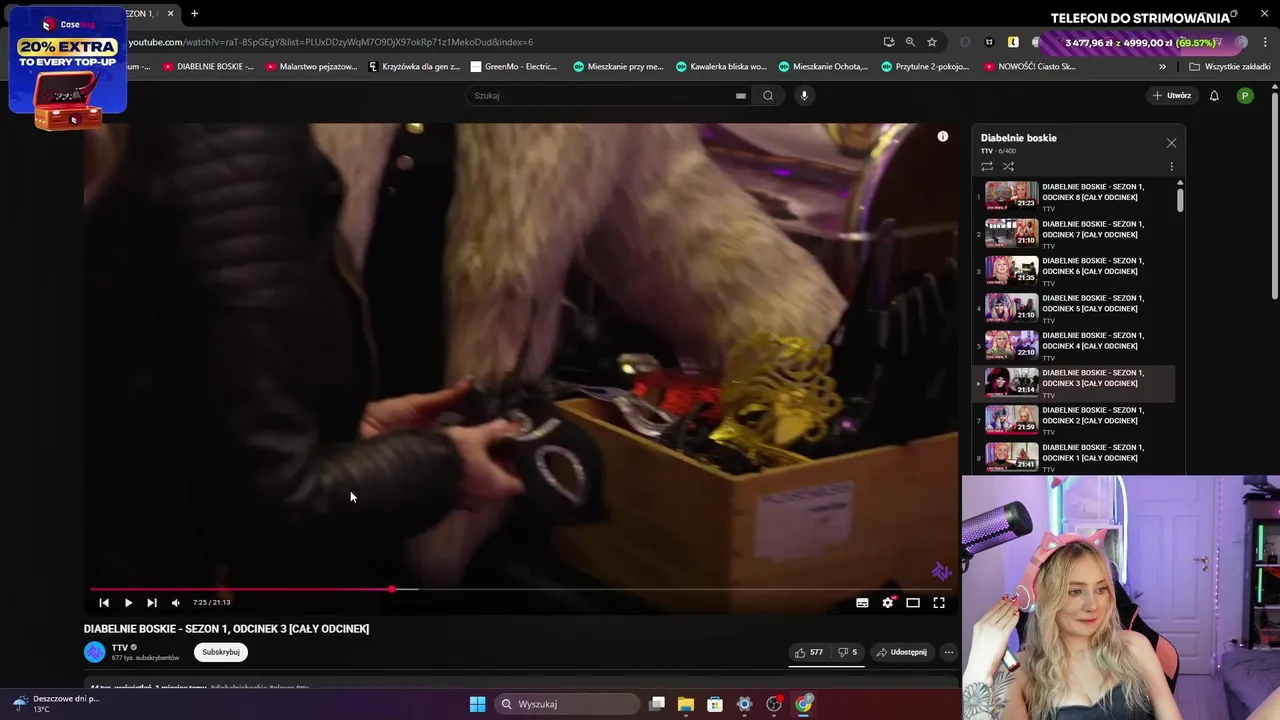Image resolution: width=1280 pixels, height=720 pixels.
Task: Open playlist options three-dot menu
Action: (x=1171, y=166)
